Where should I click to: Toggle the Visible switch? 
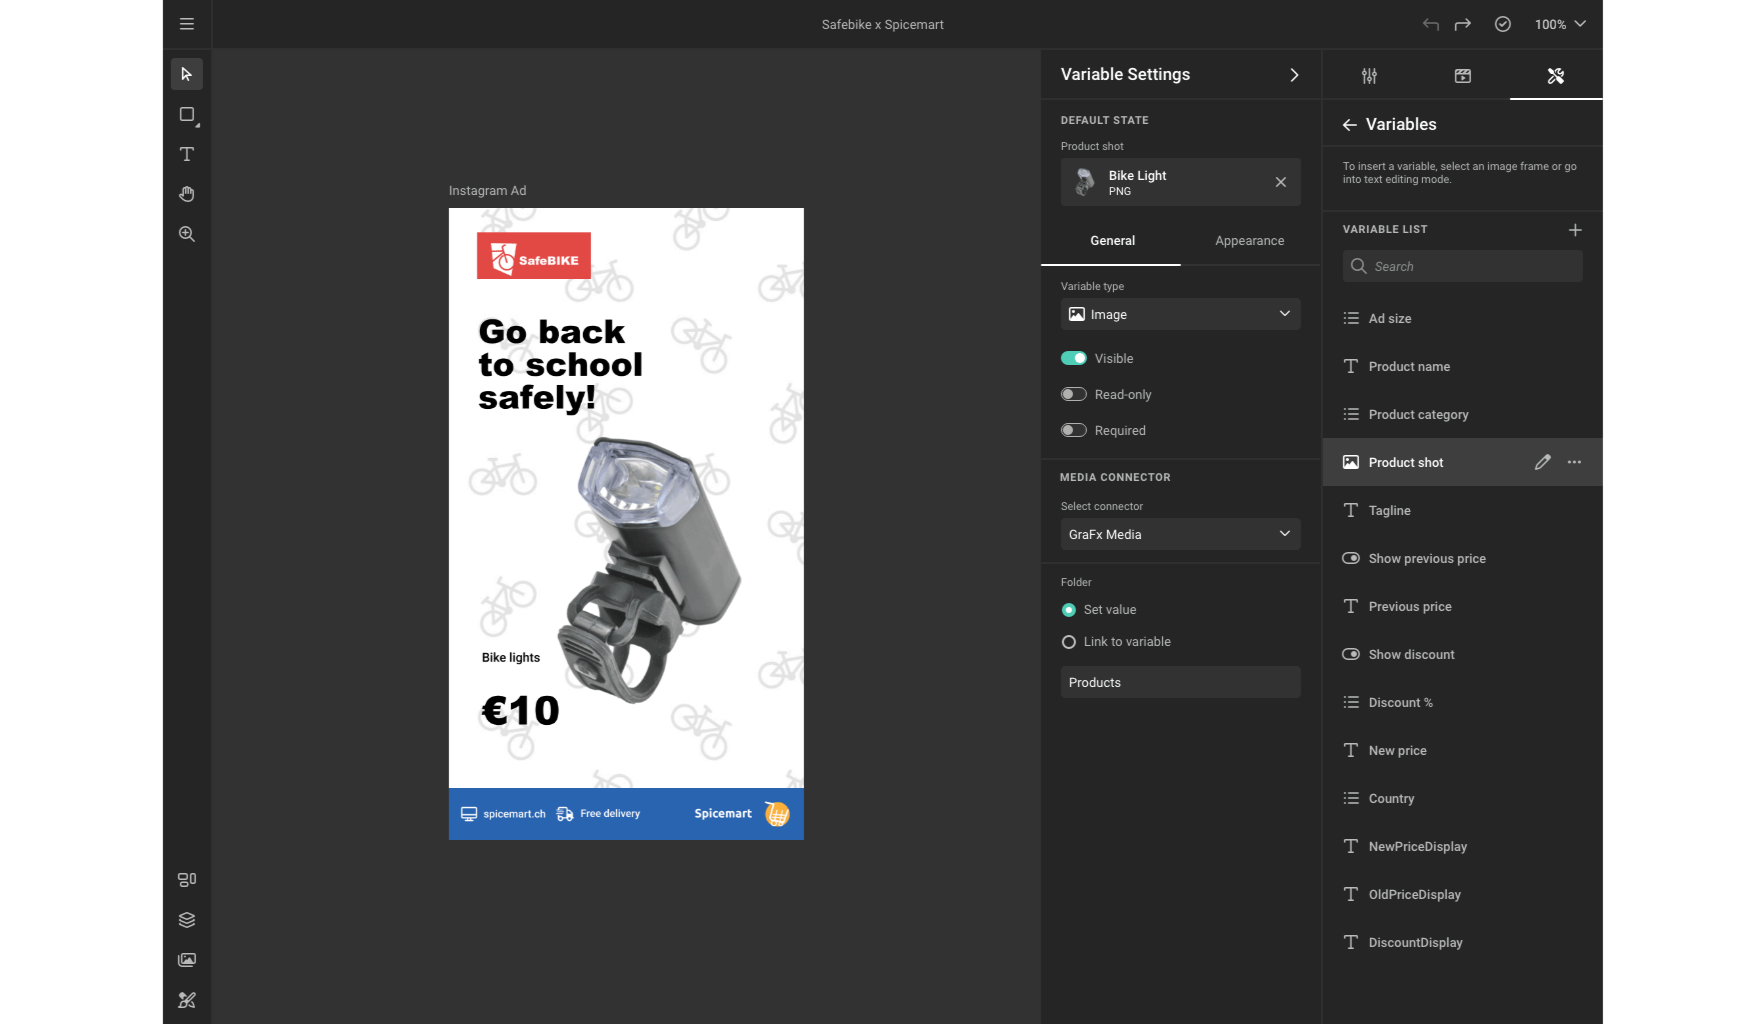1074,358
